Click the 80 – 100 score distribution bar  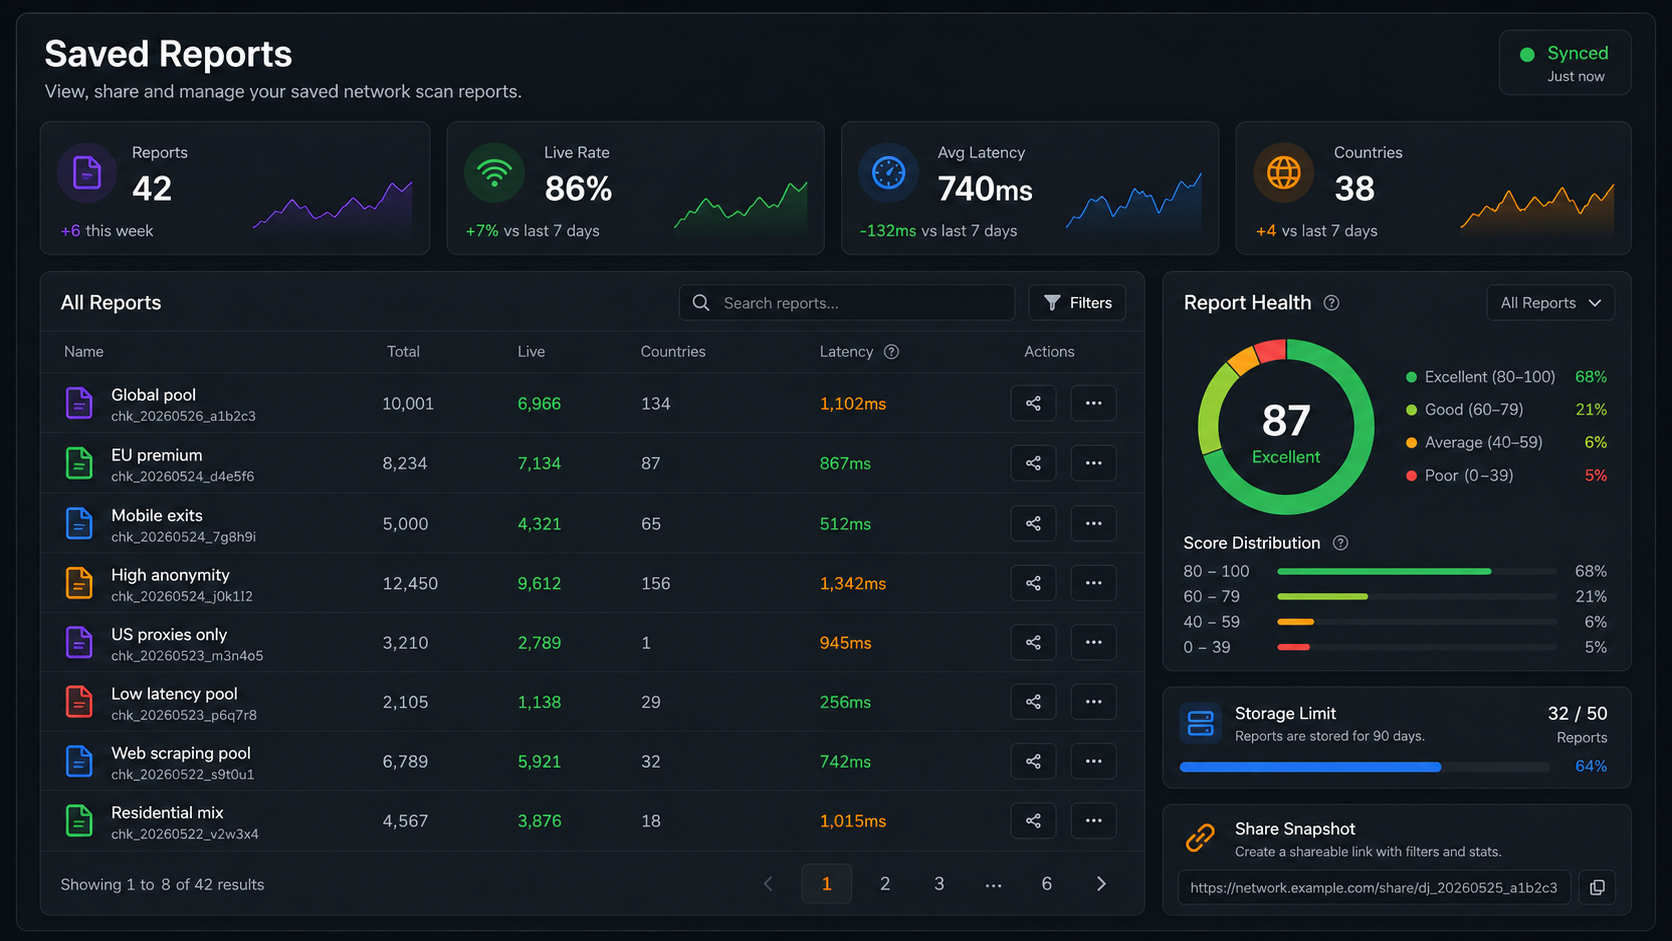[1417, 571]
